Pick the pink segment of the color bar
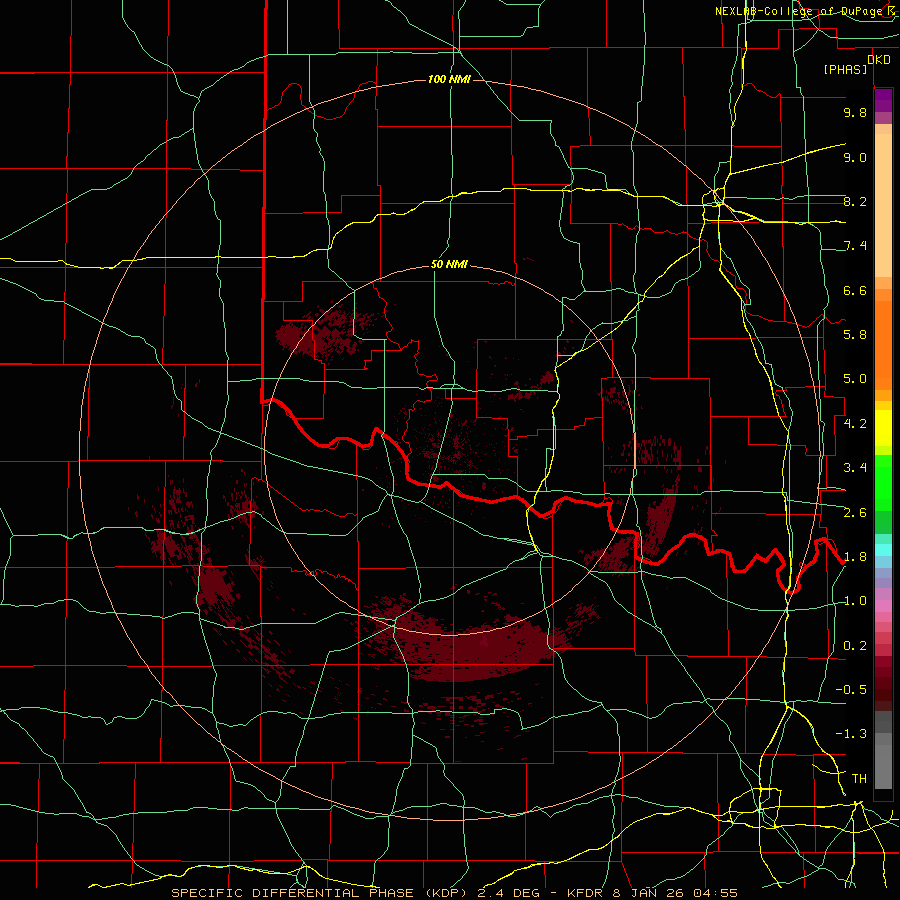 883,606
